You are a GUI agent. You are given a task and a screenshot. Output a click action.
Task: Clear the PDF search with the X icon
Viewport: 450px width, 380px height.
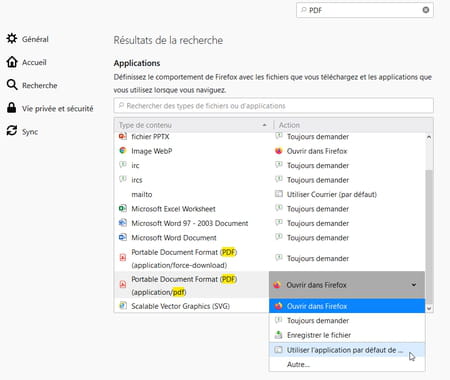[426, 10]
